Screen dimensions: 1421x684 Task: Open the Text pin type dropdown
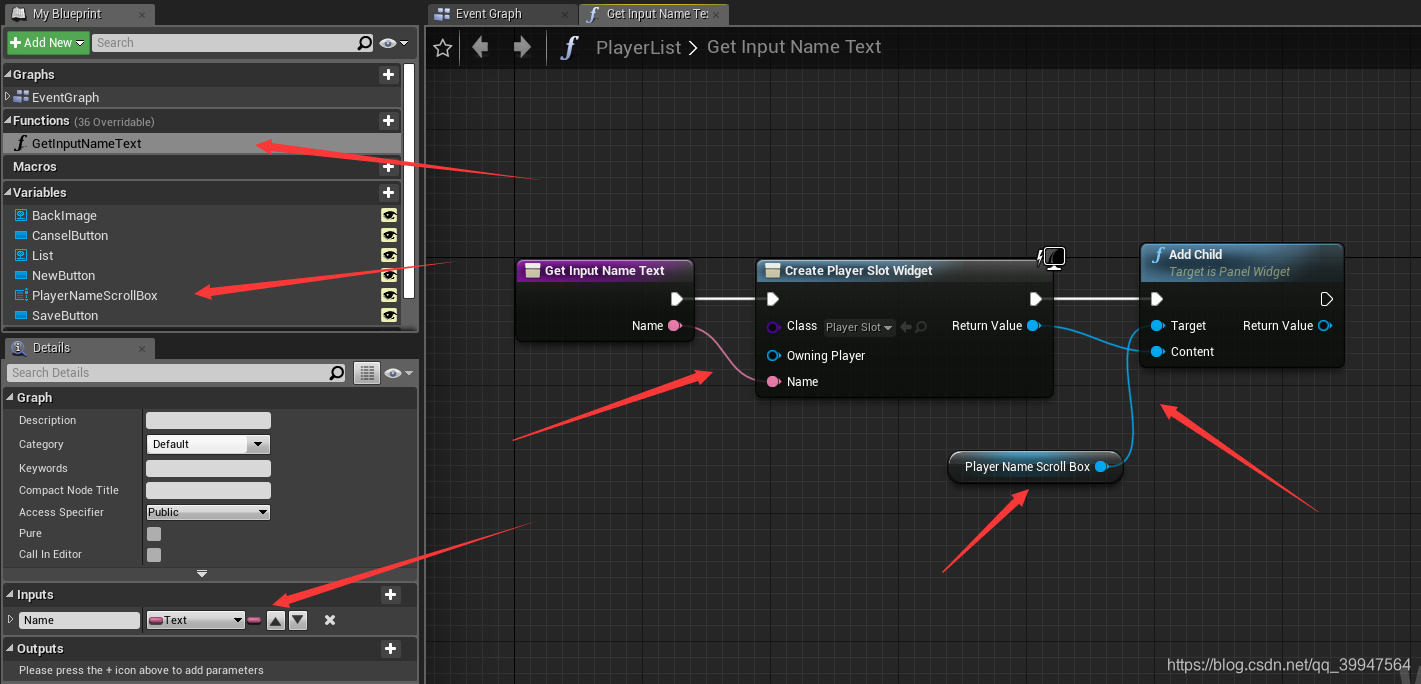click(196, 620)
